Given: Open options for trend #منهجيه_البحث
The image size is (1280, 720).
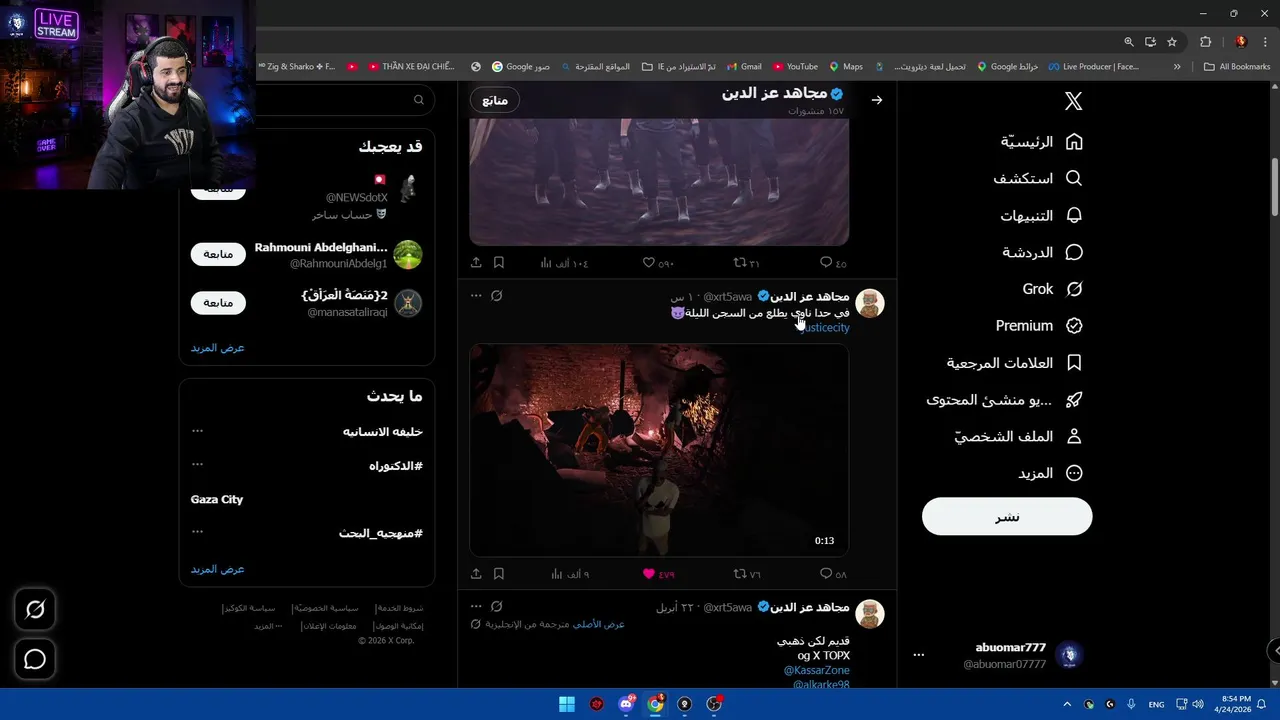Looking at the screenshot, I should [x=198, y=533].
